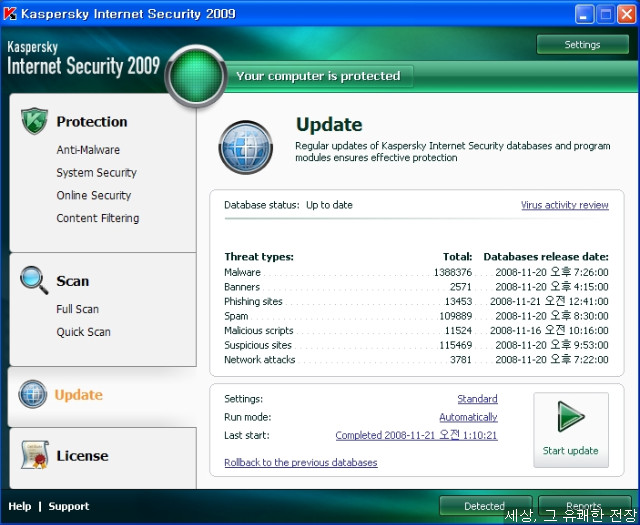Open Virus activity review link
The image size is (640, 525).
click(x=565, y=205)
